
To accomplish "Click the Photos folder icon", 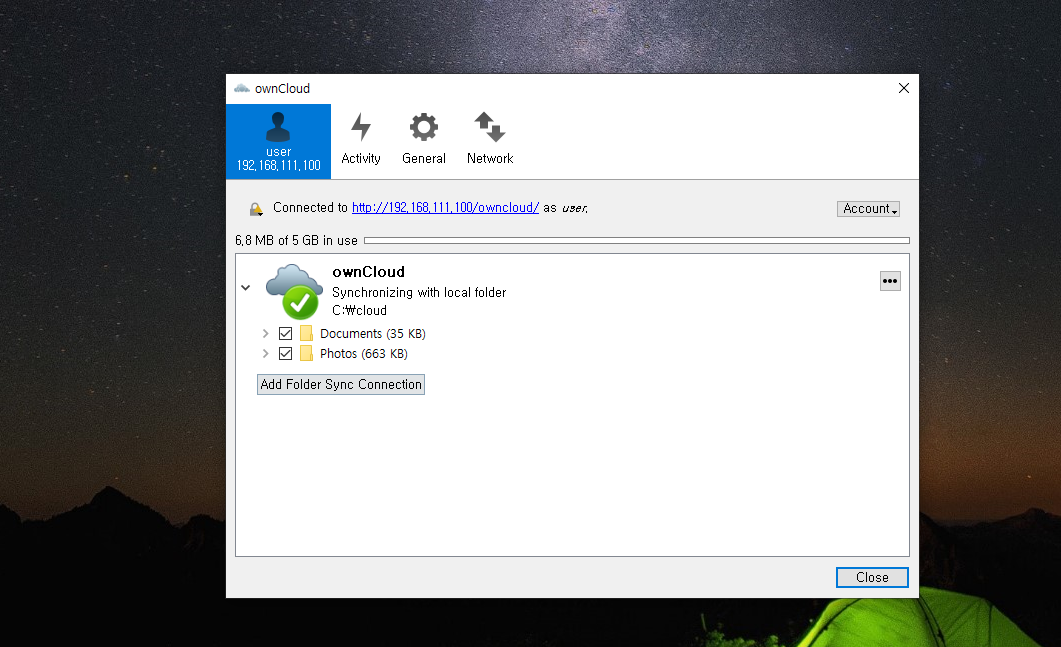I will pyautogui.click(x=307, y=353).
